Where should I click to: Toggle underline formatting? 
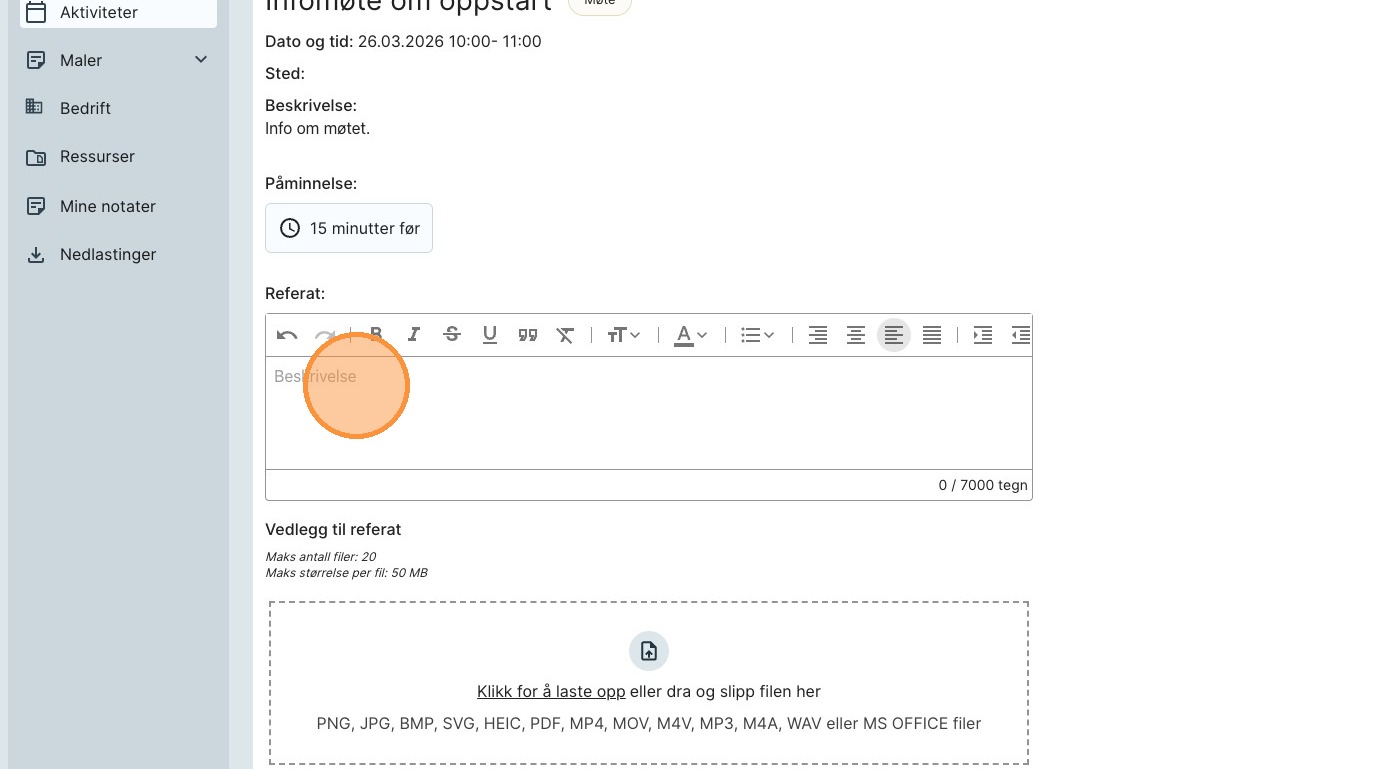pyautogui.click(x=490, y=335)
